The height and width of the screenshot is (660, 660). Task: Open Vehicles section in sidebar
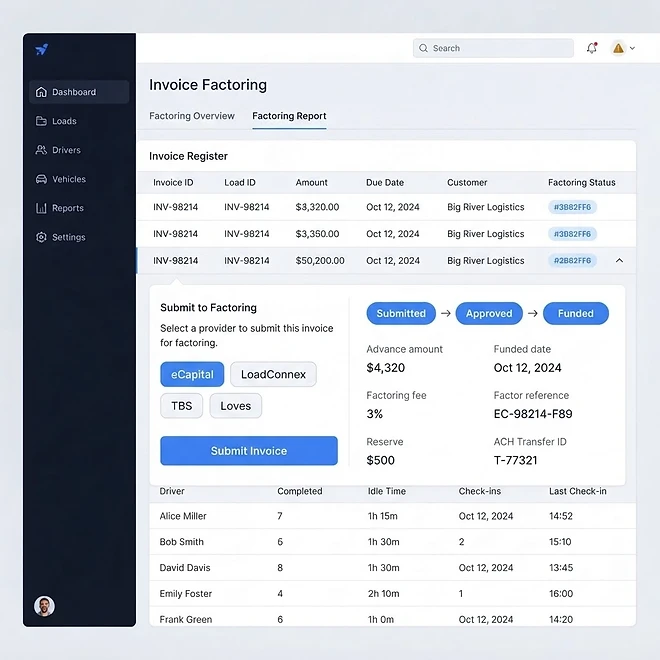click(x=79, y=179)
